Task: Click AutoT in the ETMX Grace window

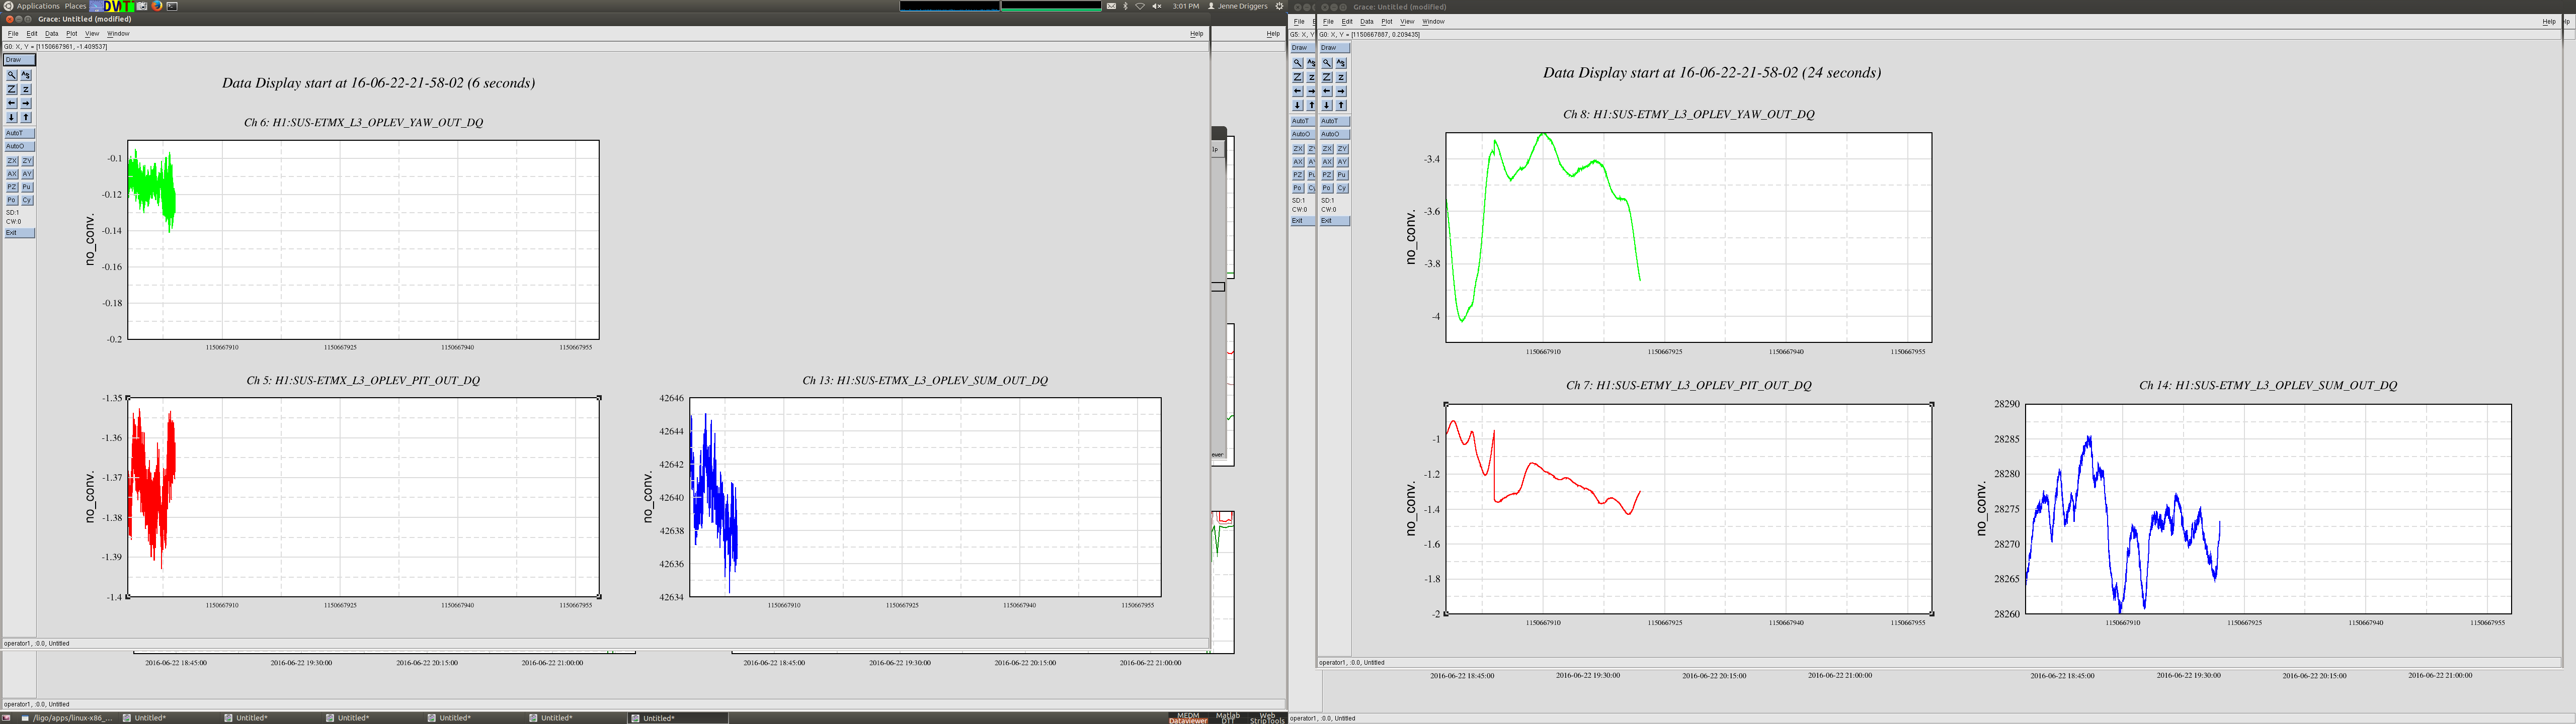Action: (19, 133)
